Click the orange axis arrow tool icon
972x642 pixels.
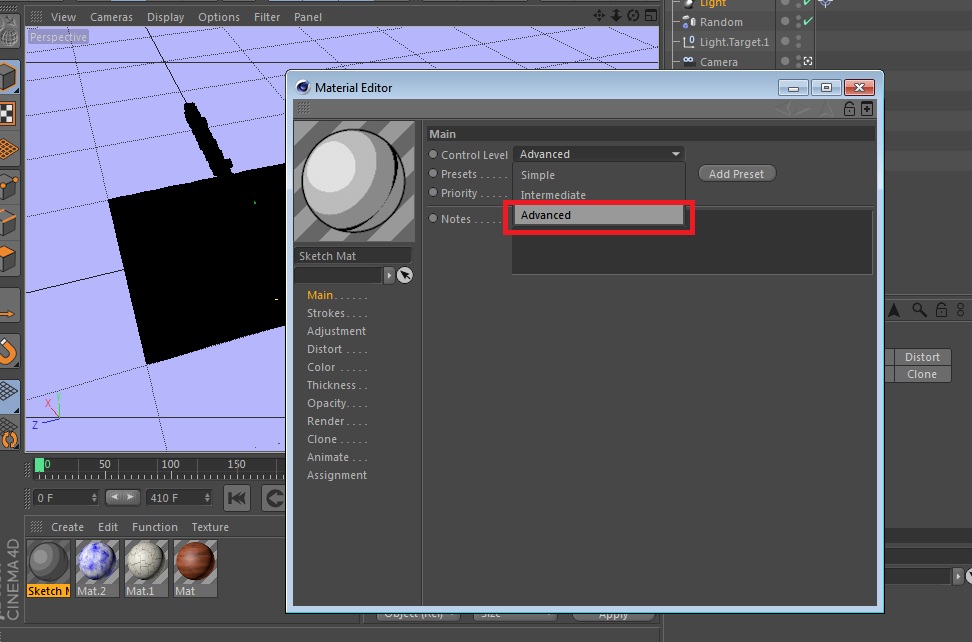point(8,314)
